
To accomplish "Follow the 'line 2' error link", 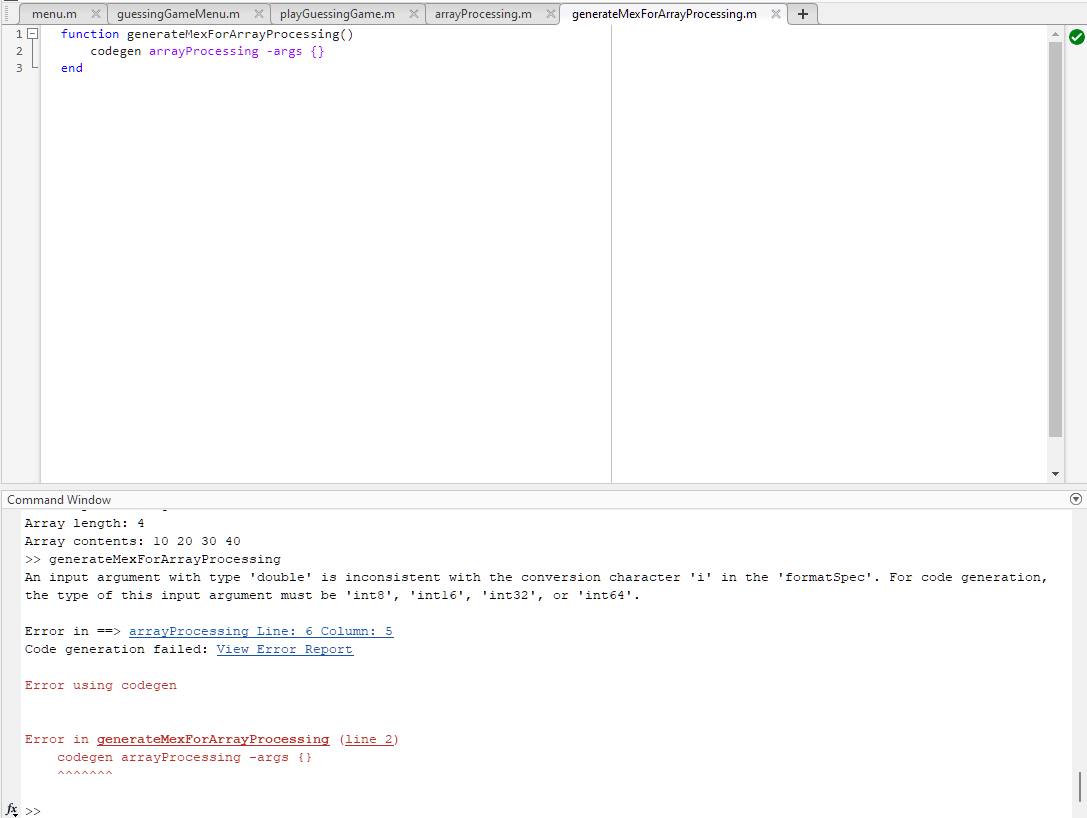I will pos(369,740).
